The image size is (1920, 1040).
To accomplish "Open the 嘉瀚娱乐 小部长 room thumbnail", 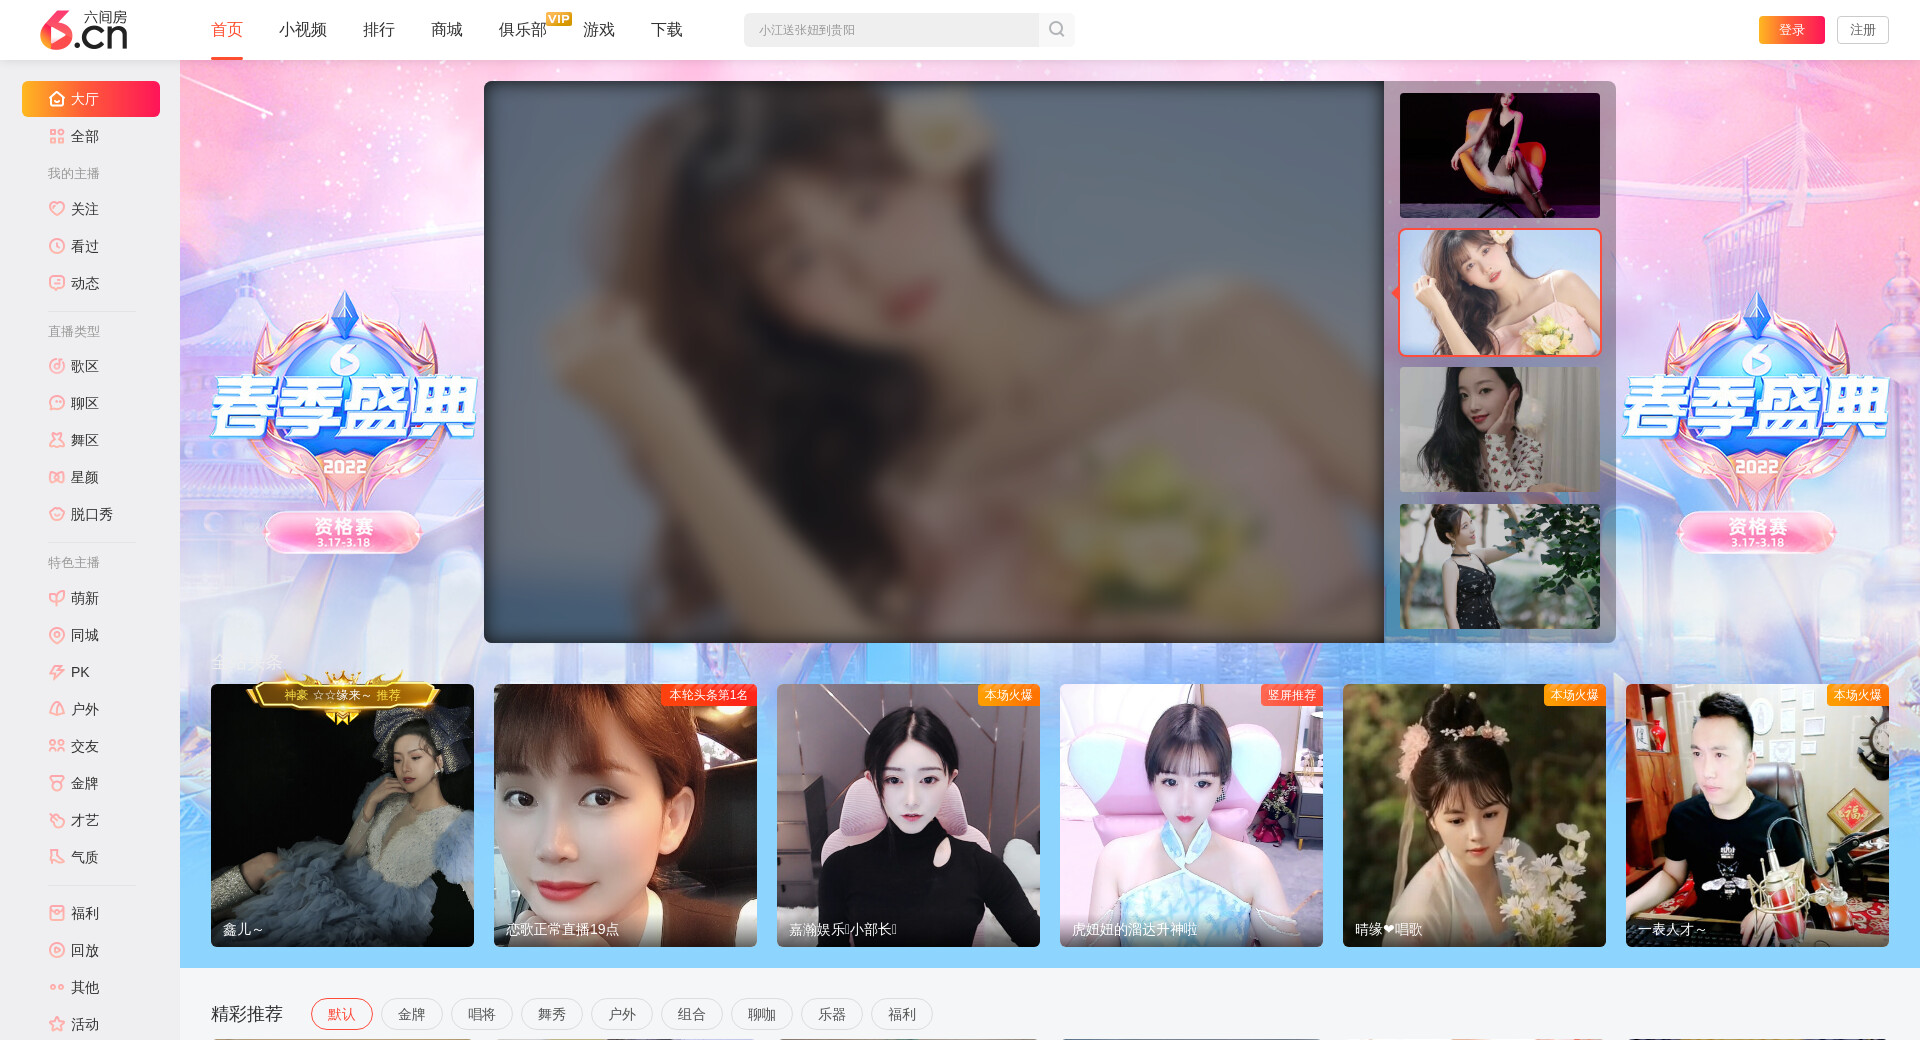I will (908, 815).
